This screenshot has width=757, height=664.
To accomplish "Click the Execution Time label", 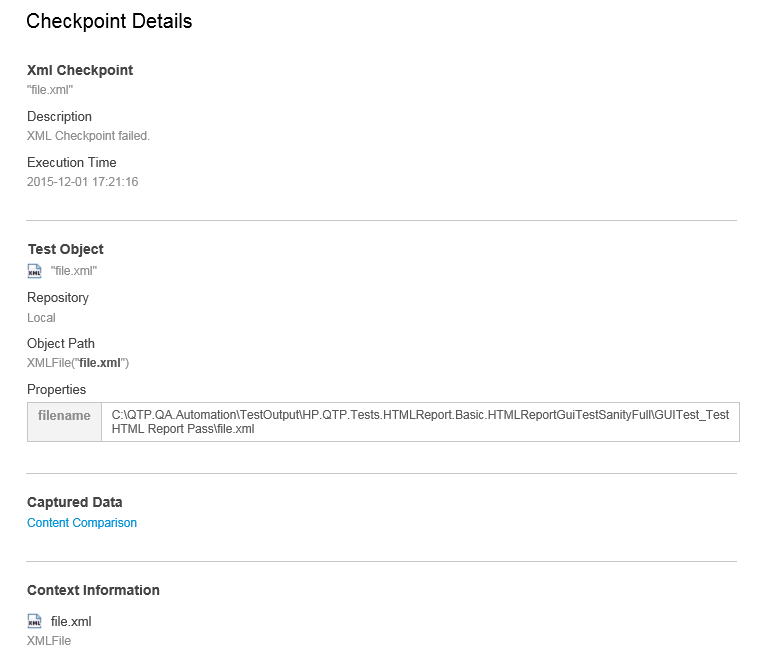I will click(x=72, y=162).
